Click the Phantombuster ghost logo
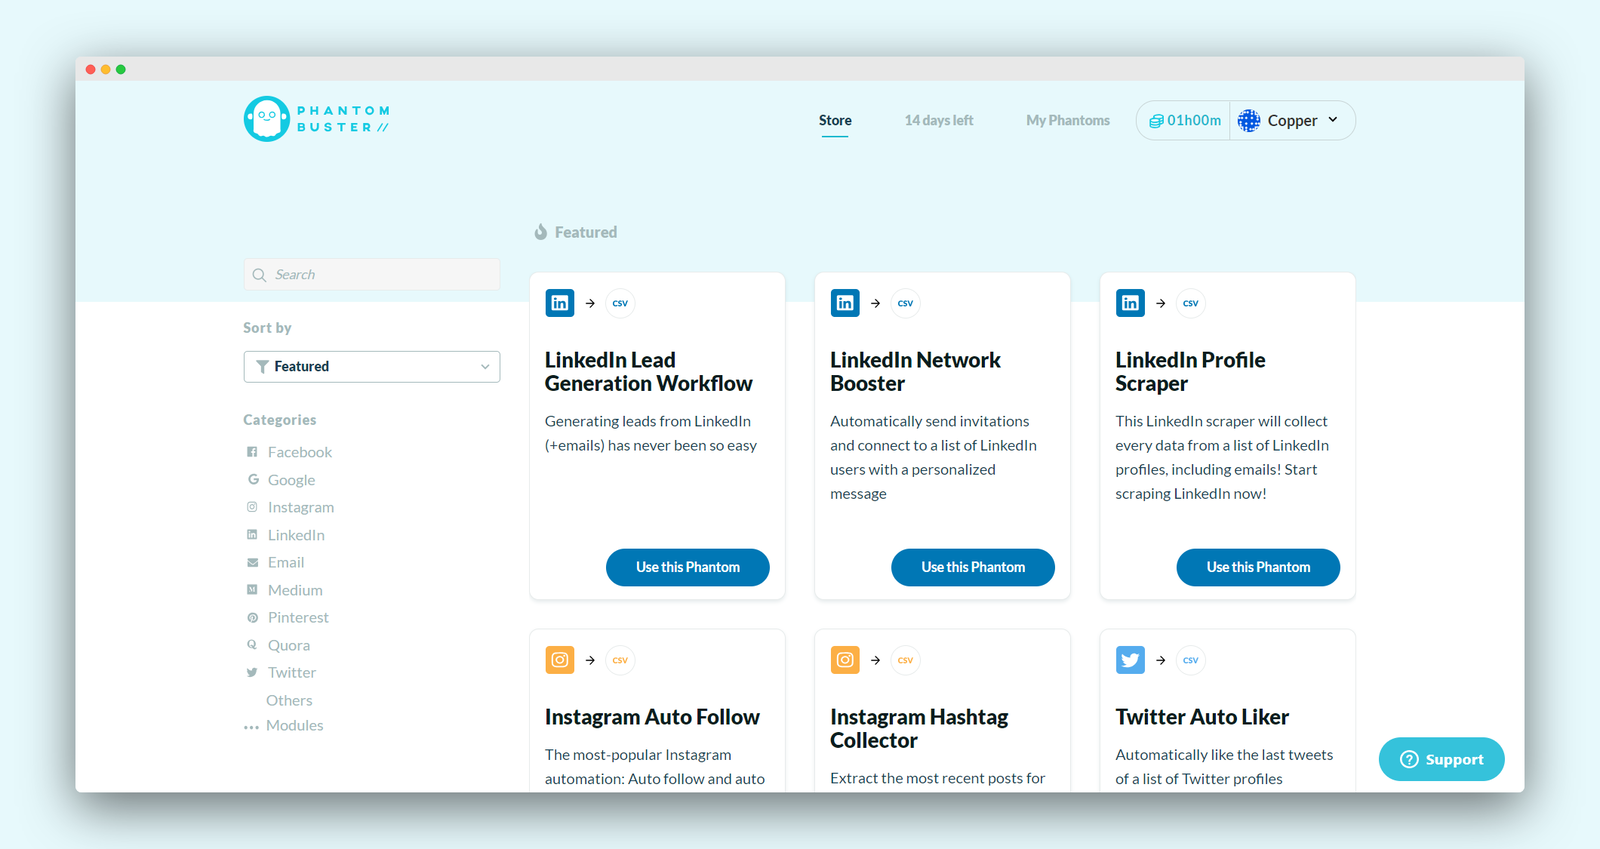Screen dimensions: 1600x849 pyautogui.click(x=267, y=119)
